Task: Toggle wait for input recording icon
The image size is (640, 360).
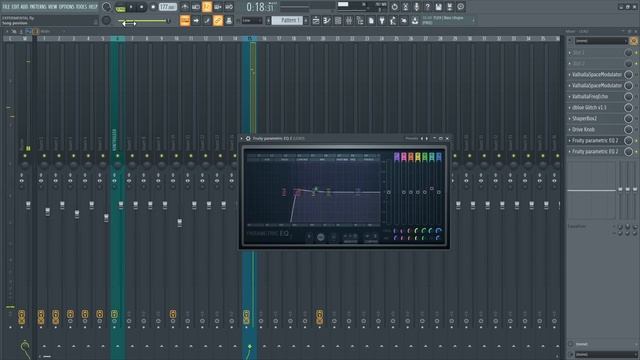Action: point(196,7)
